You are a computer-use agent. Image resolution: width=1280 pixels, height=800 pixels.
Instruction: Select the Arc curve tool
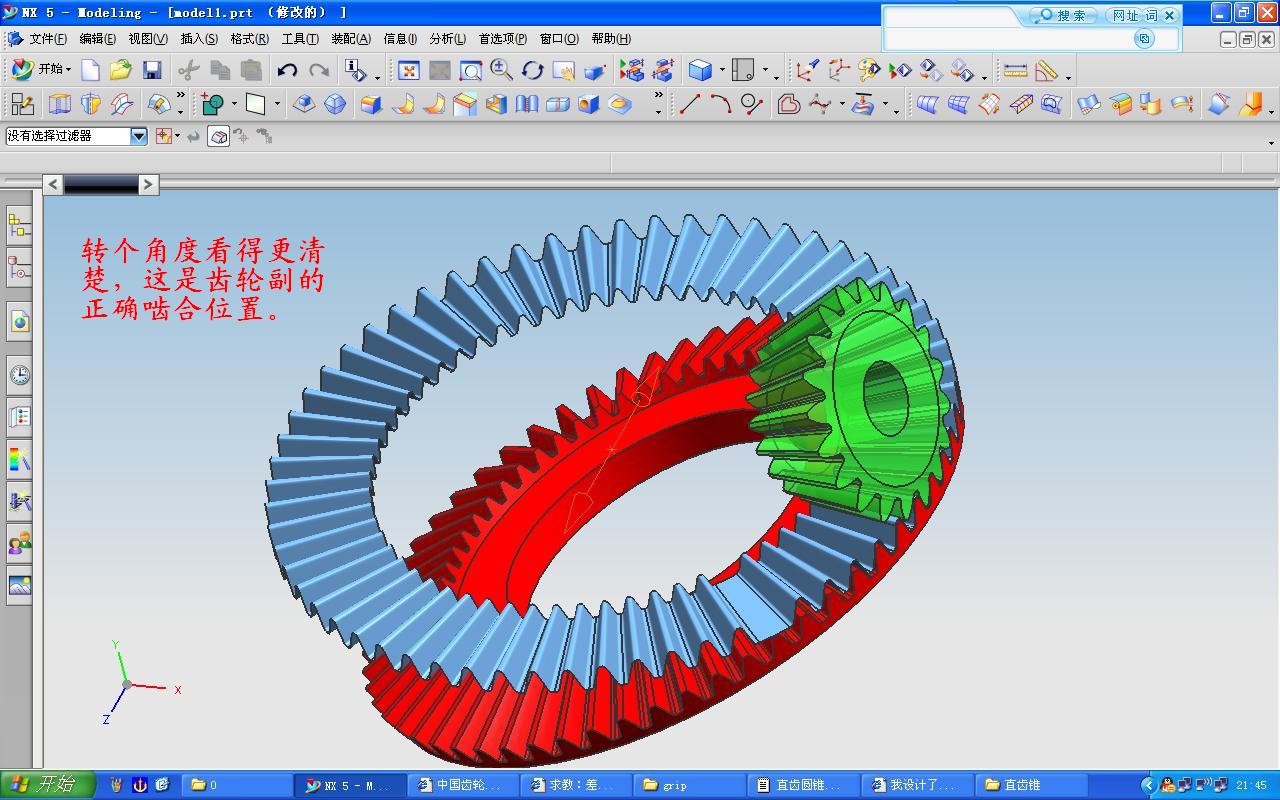click(720, 104)
